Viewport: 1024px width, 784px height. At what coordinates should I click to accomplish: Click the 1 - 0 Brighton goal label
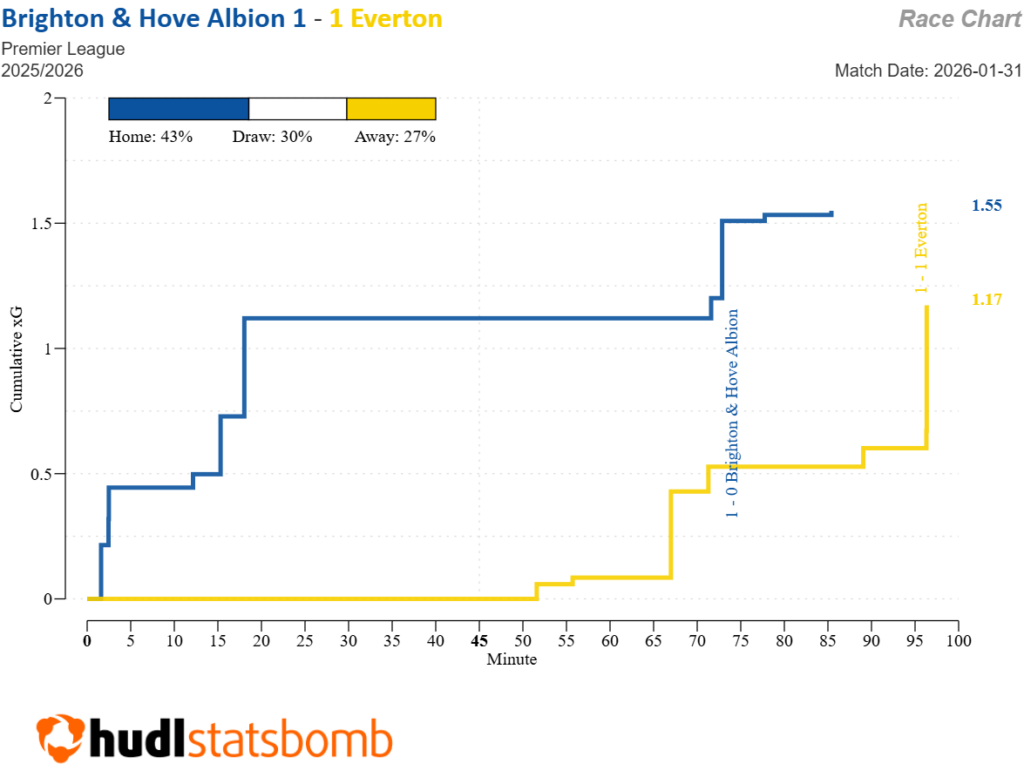733,412
